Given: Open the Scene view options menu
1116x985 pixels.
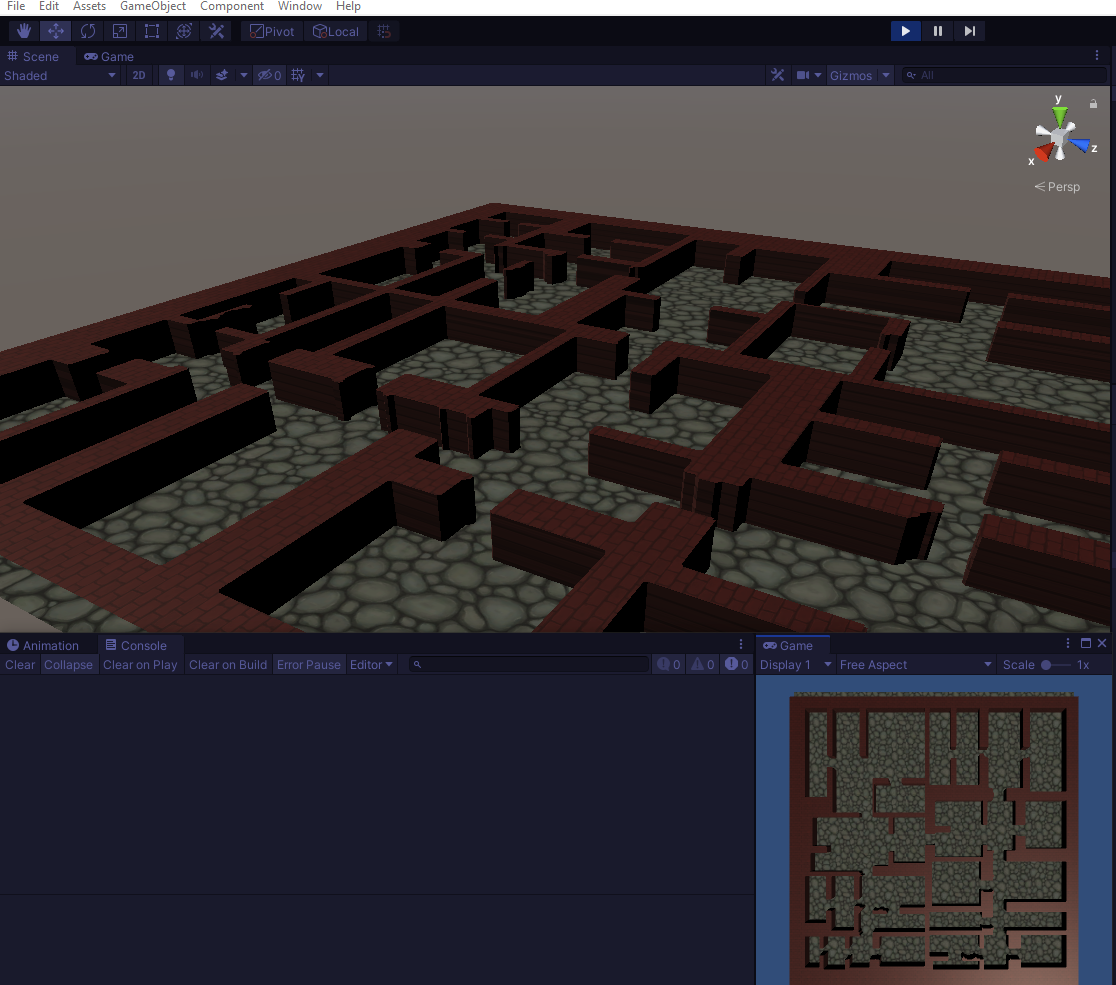Looking at the screenshot, I should 1097,56.
